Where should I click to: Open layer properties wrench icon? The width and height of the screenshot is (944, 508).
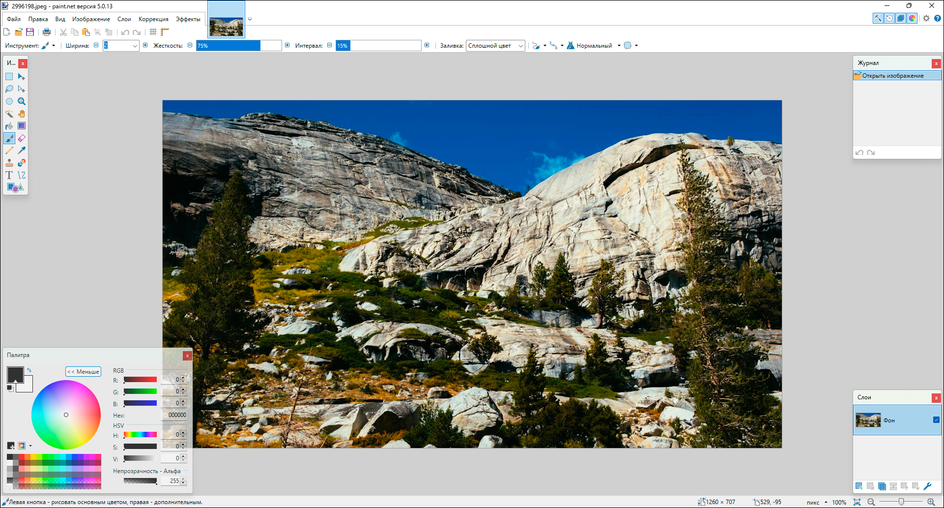click(927, 486)
